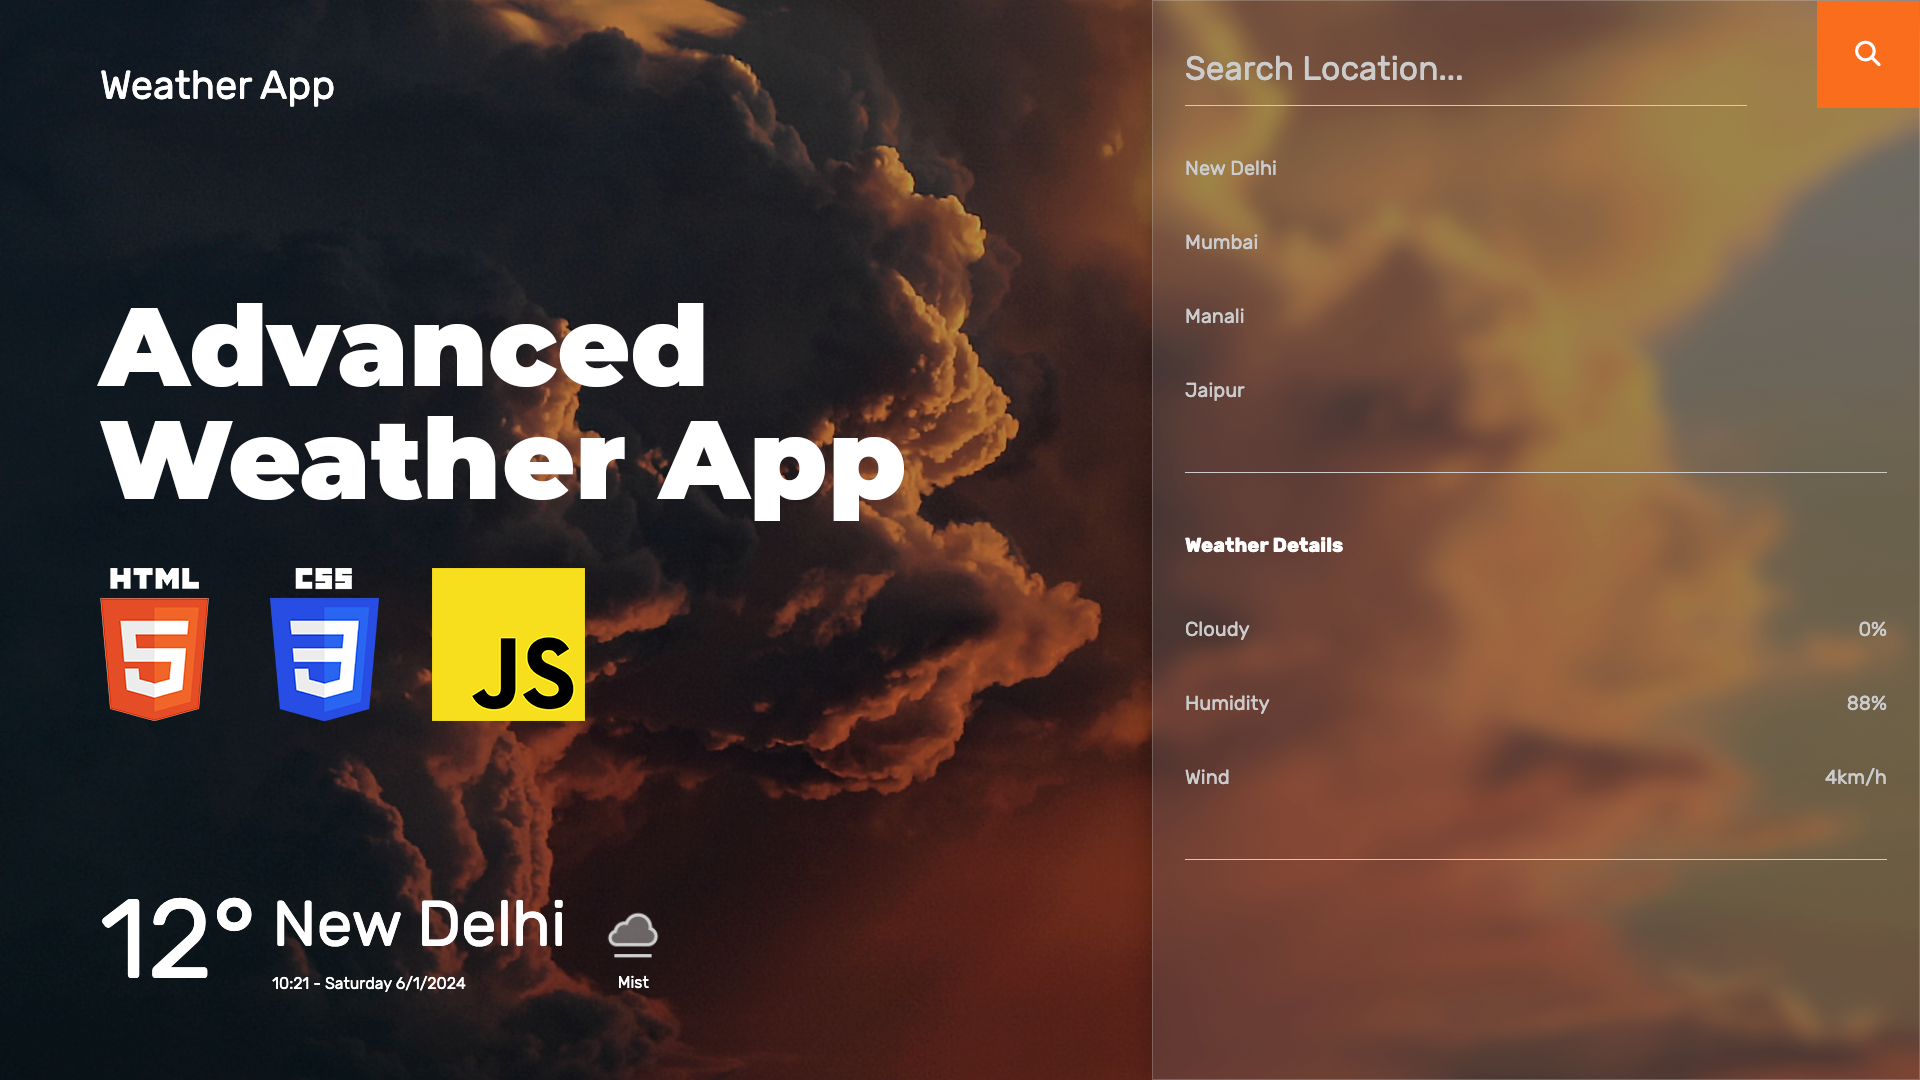Select New Delhi from location list
This screenshot has width=1920, height=1080.
(1230, 167)
